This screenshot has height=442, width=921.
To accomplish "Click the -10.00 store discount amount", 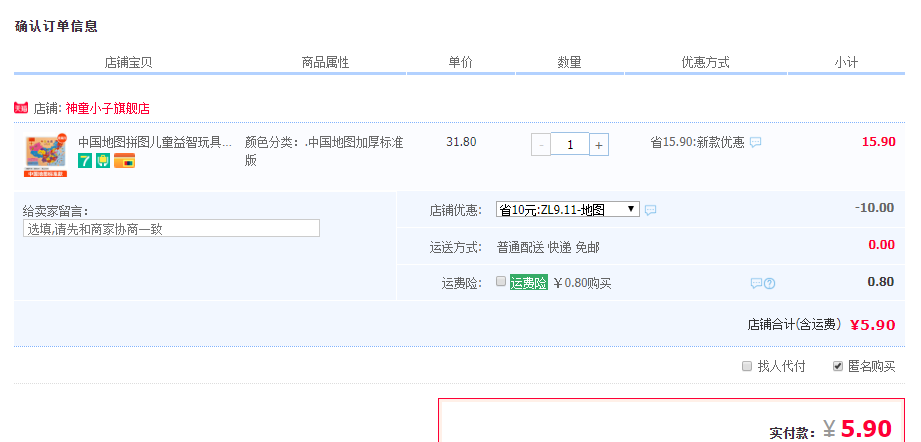I will coord(875,207).
